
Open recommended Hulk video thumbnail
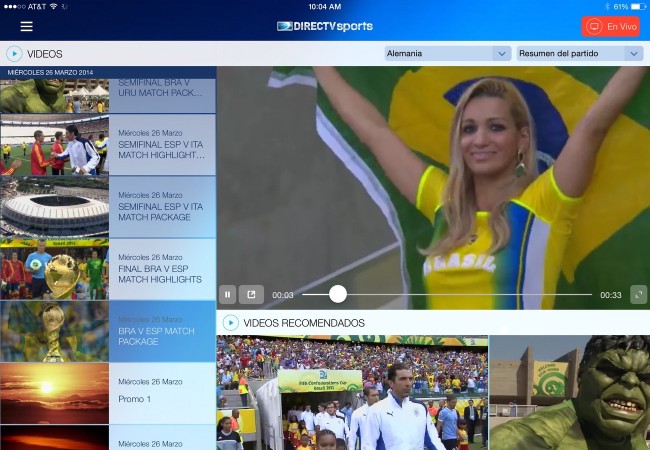click(x=570, y=392)
